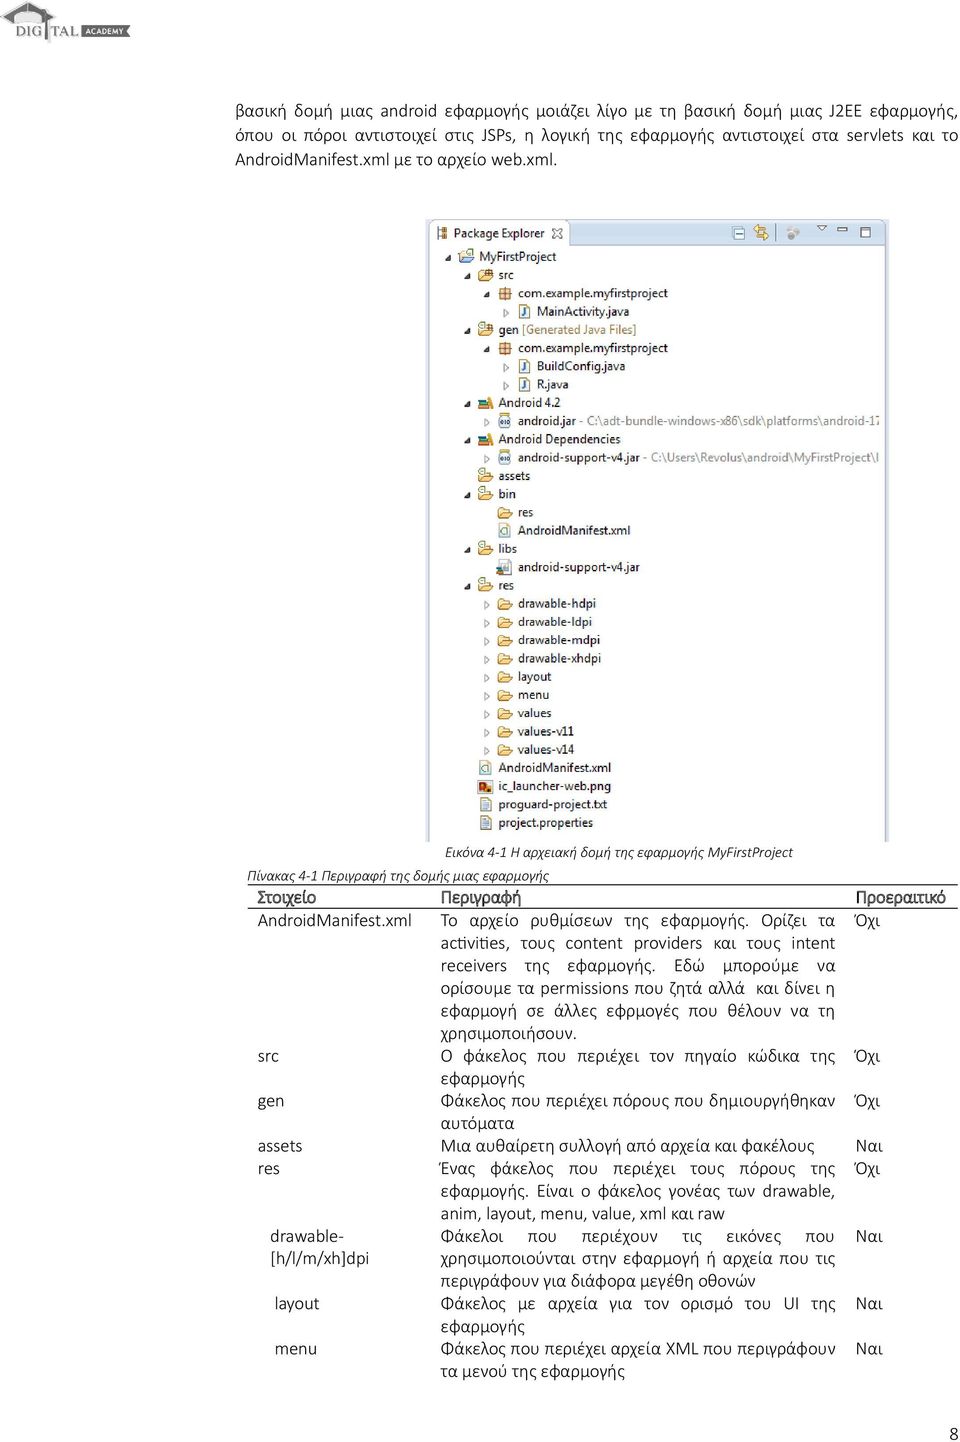
Task: Click the 'Προεραιτικό' table header
Action: [900, 897]
